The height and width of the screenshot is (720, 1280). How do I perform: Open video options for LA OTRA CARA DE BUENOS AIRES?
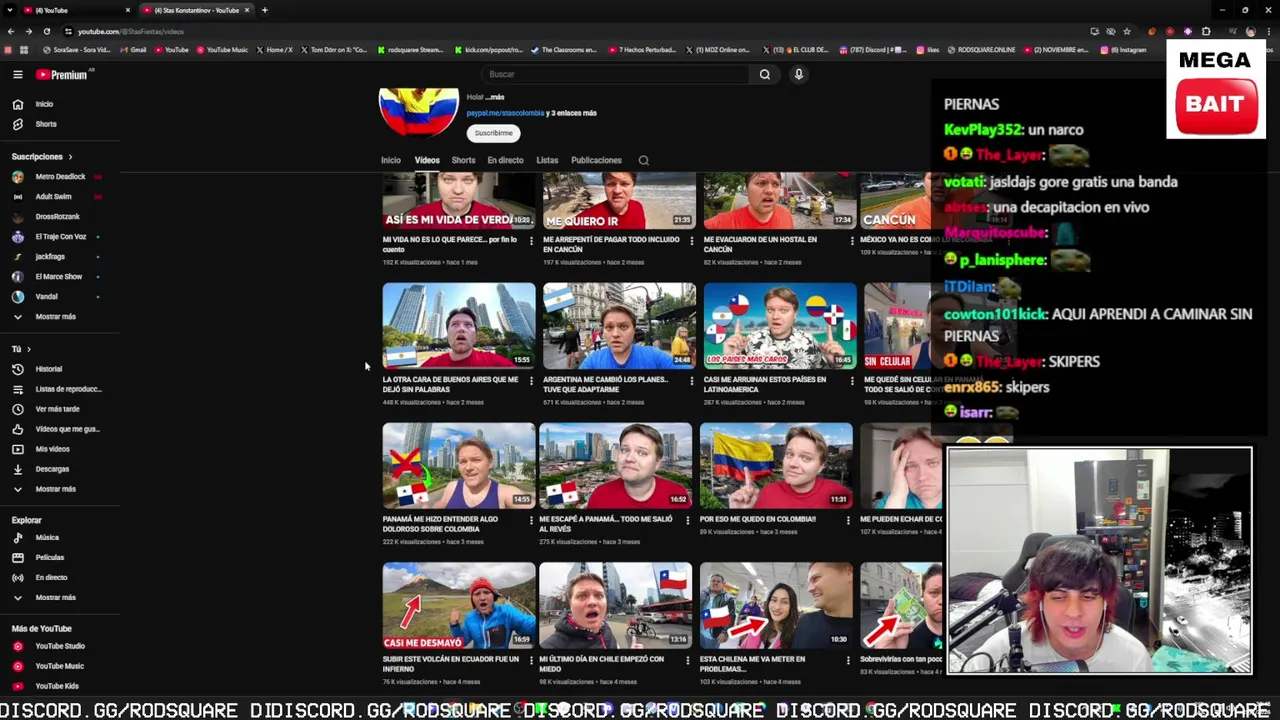tap(531, 381)
